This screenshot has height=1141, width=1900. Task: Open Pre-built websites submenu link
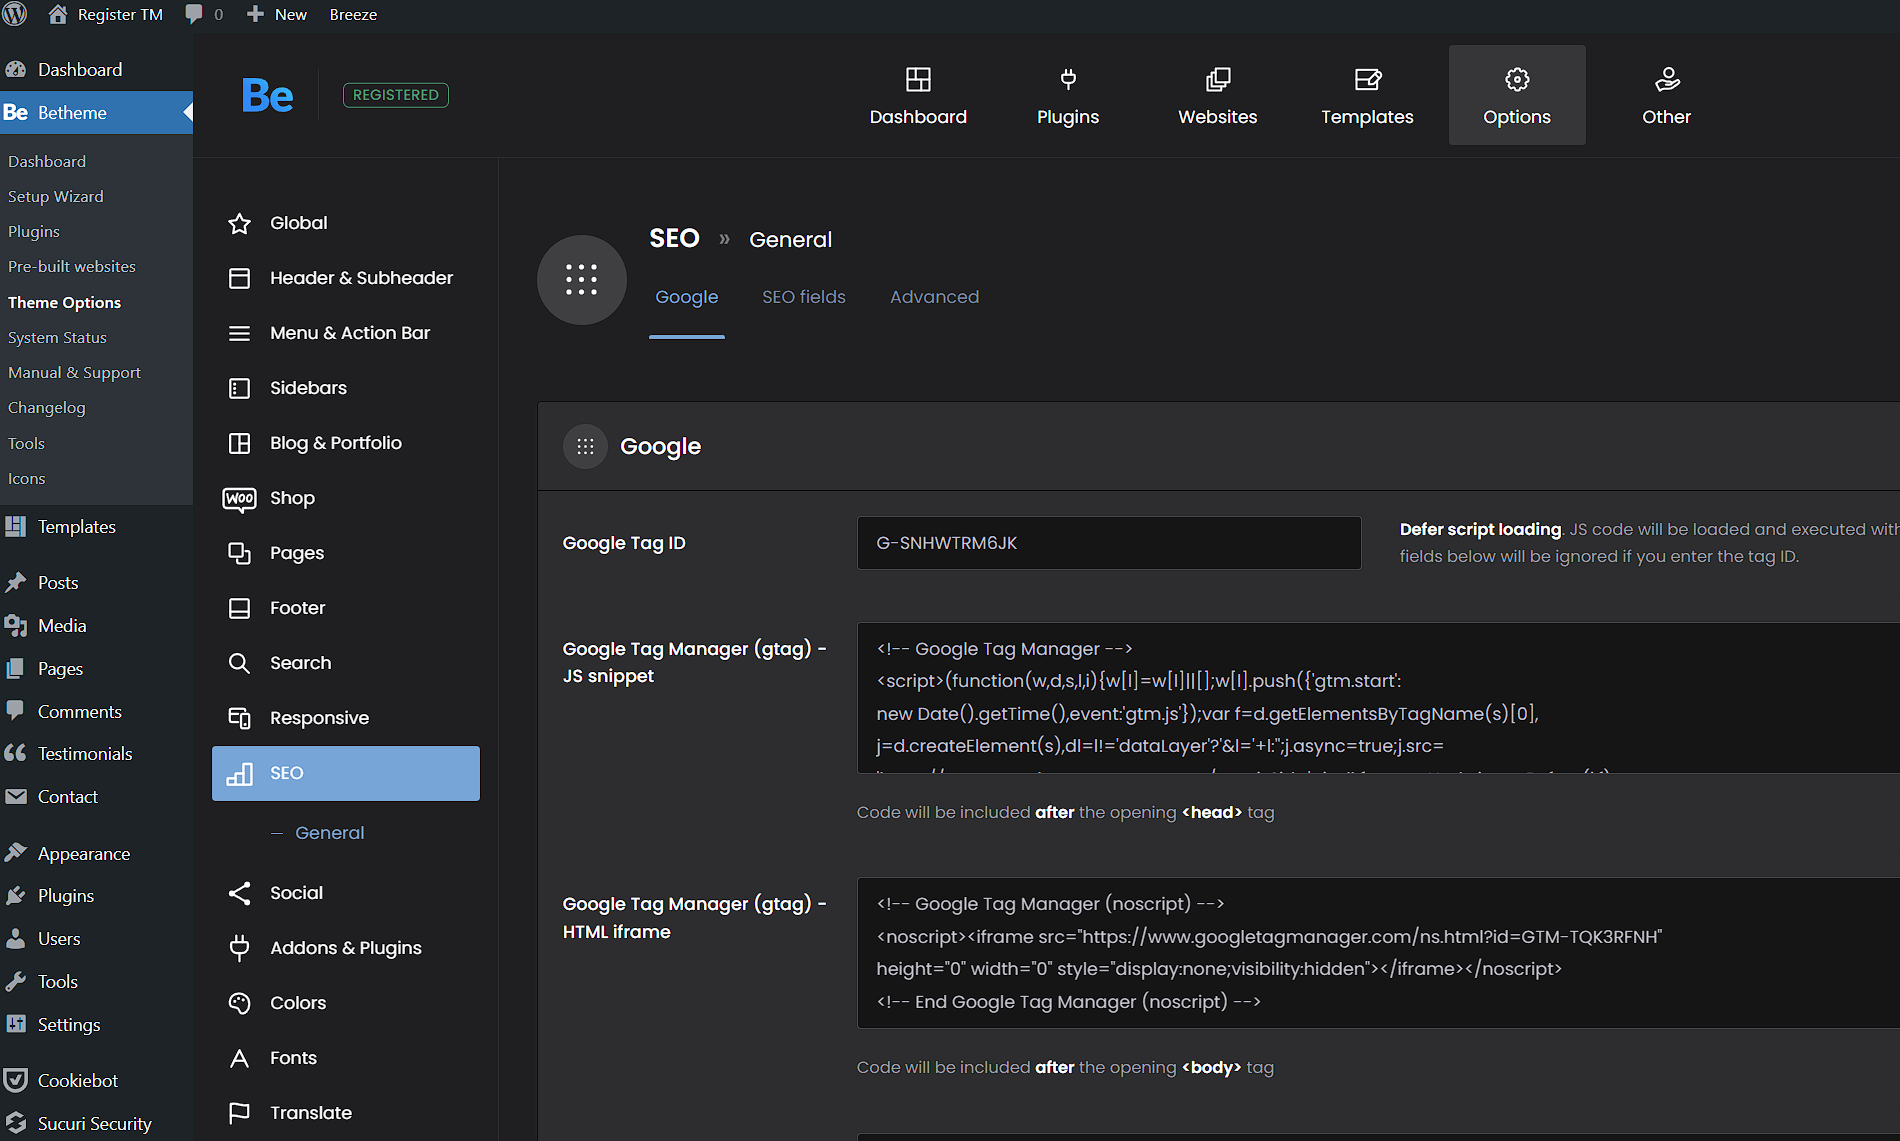[x=72, y=267]
